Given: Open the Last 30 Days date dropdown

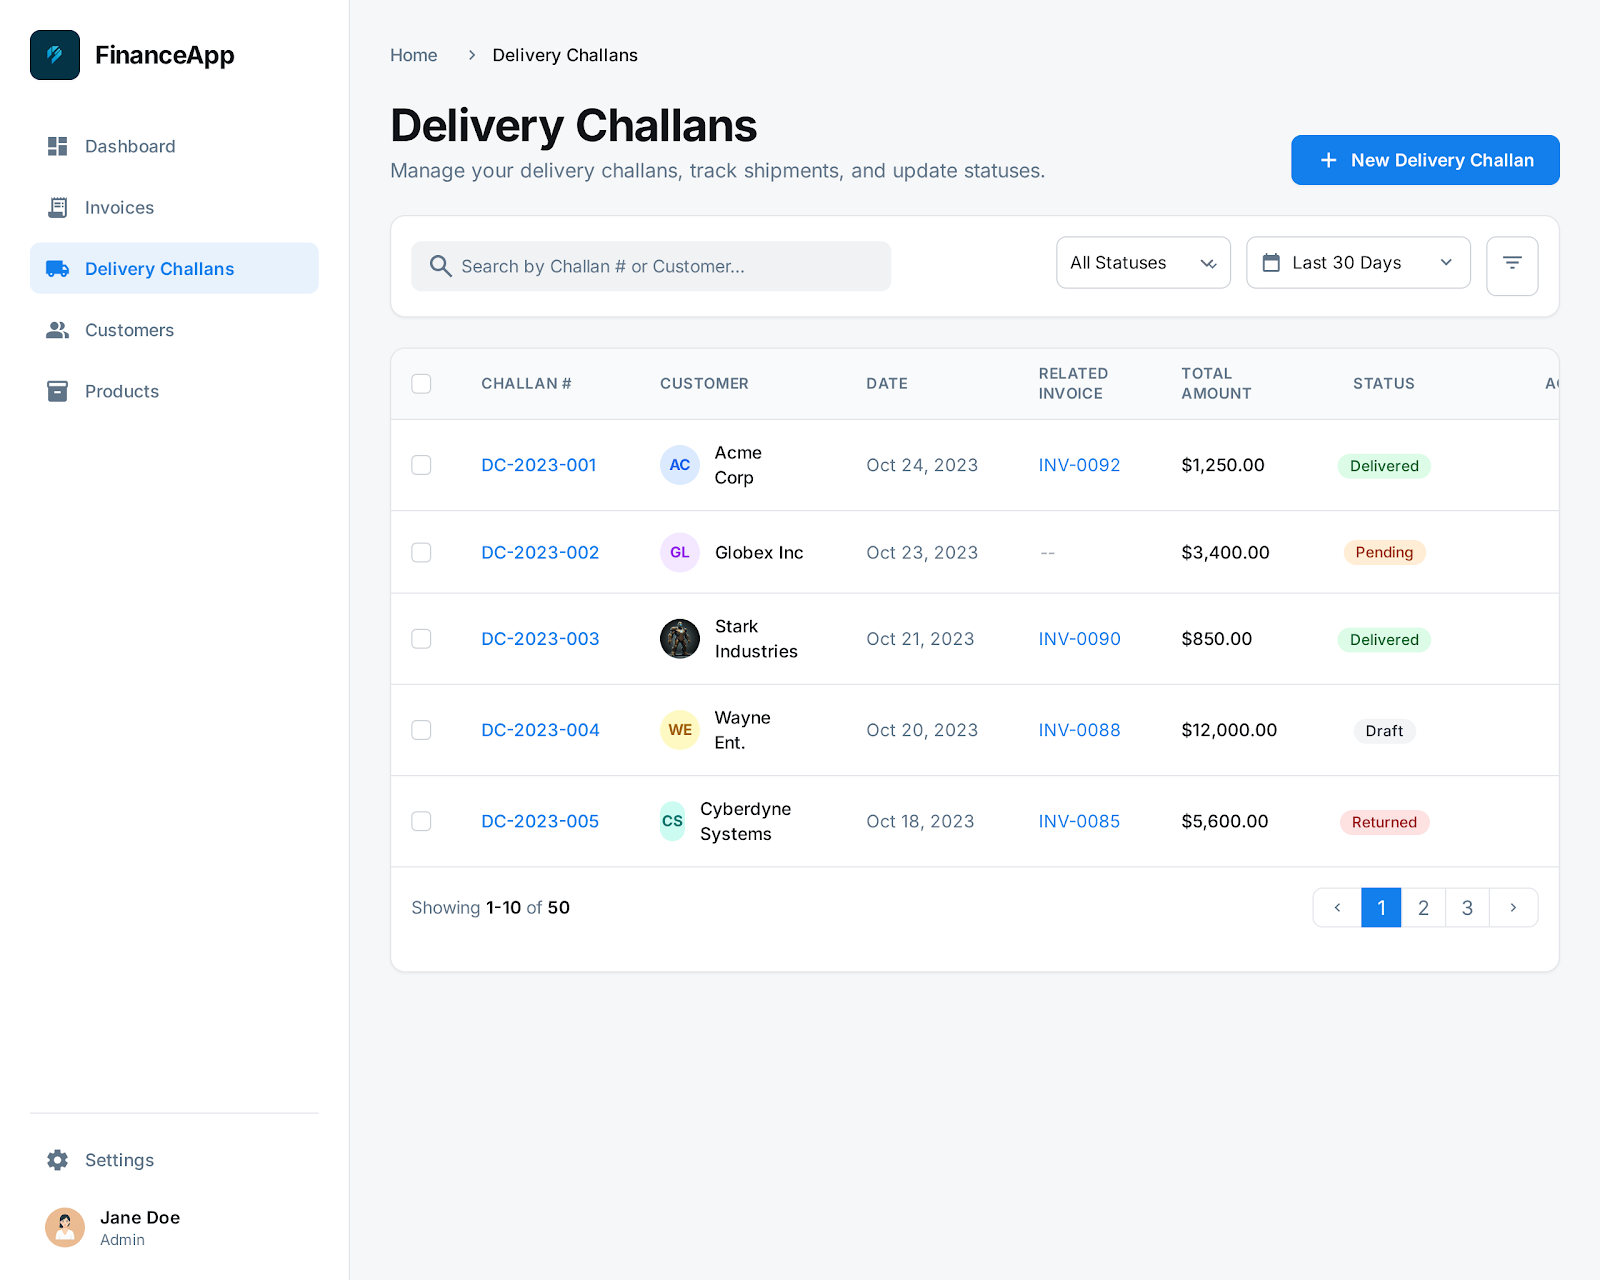Looking at the screenshot, I should pyautogui.click(x=1357, y=263).
